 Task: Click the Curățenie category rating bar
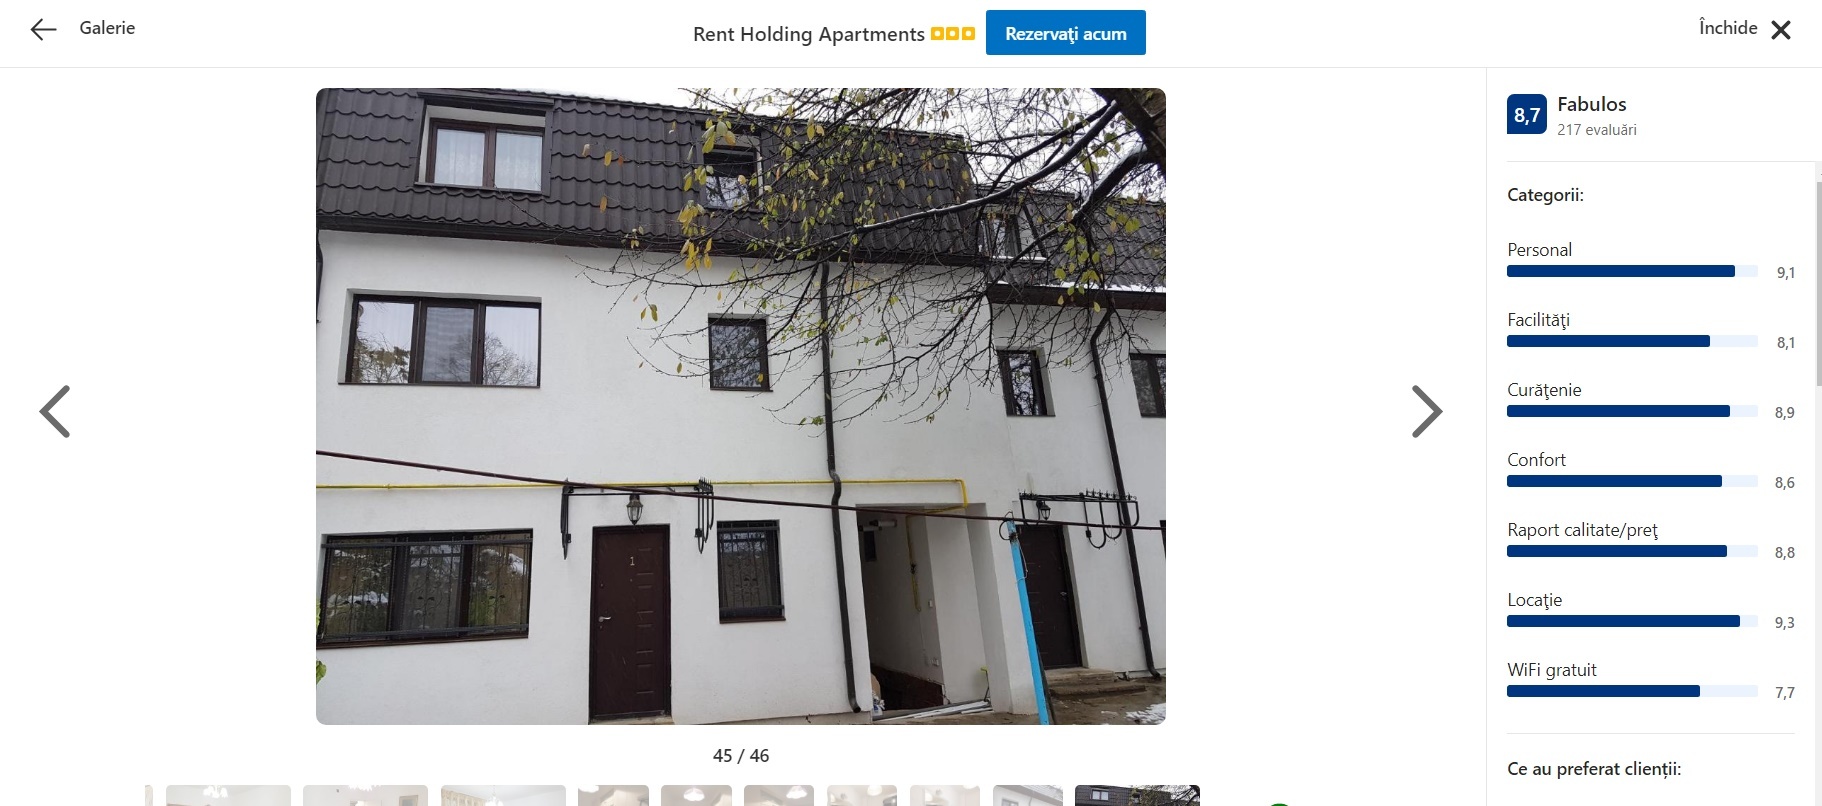[x=1632, y=411]
